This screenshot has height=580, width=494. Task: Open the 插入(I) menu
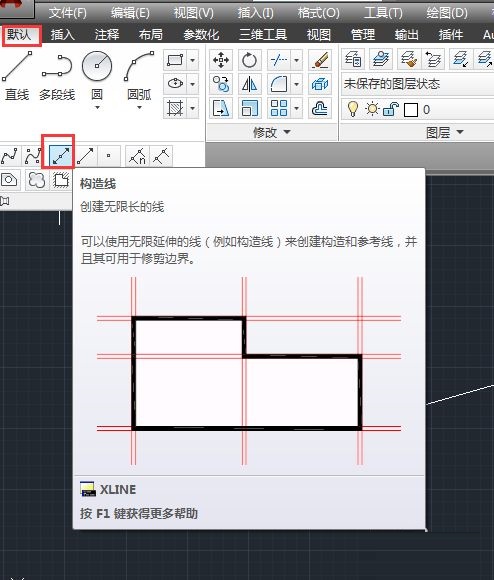click(256, 13)
